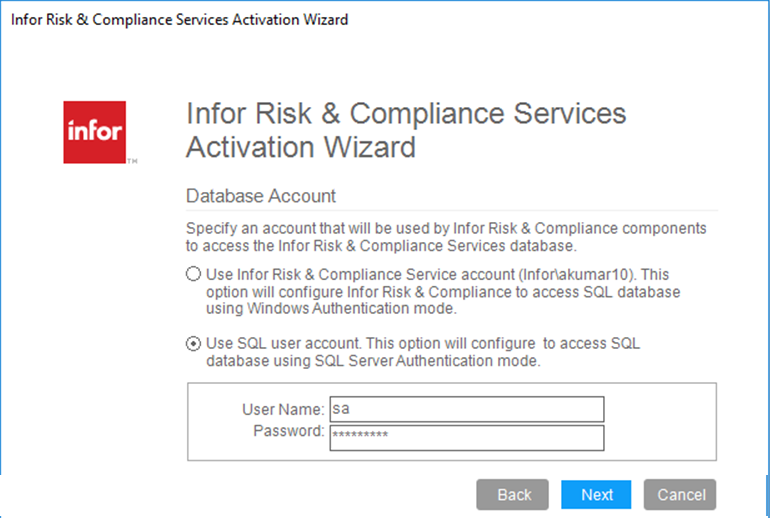Click the SQL Server Authentication mode option text

(423, 352)
